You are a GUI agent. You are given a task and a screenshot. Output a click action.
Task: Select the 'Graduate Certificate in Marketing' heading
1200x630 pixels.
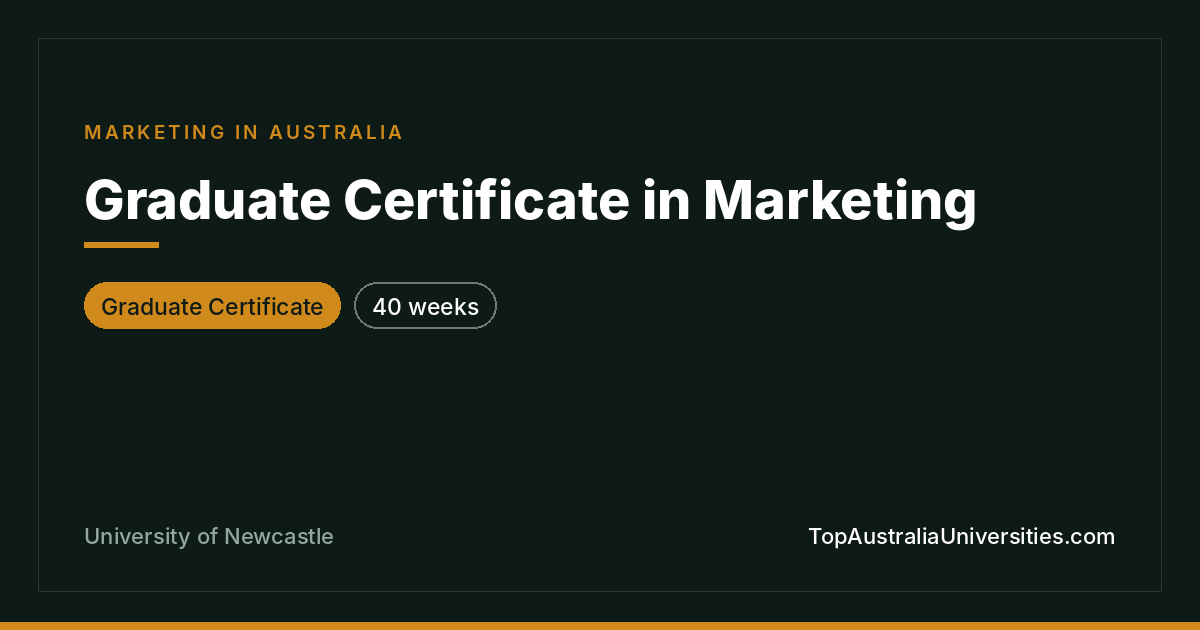[530, 200]
